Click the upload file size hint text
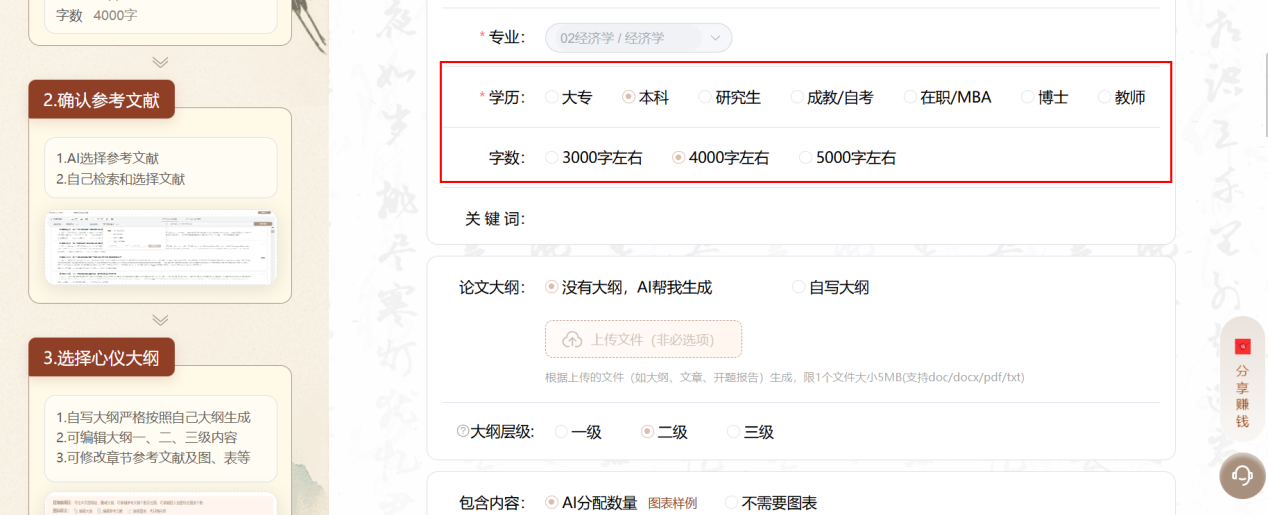The width and height of the screenshot is (1268, 515). coord(785,377)
